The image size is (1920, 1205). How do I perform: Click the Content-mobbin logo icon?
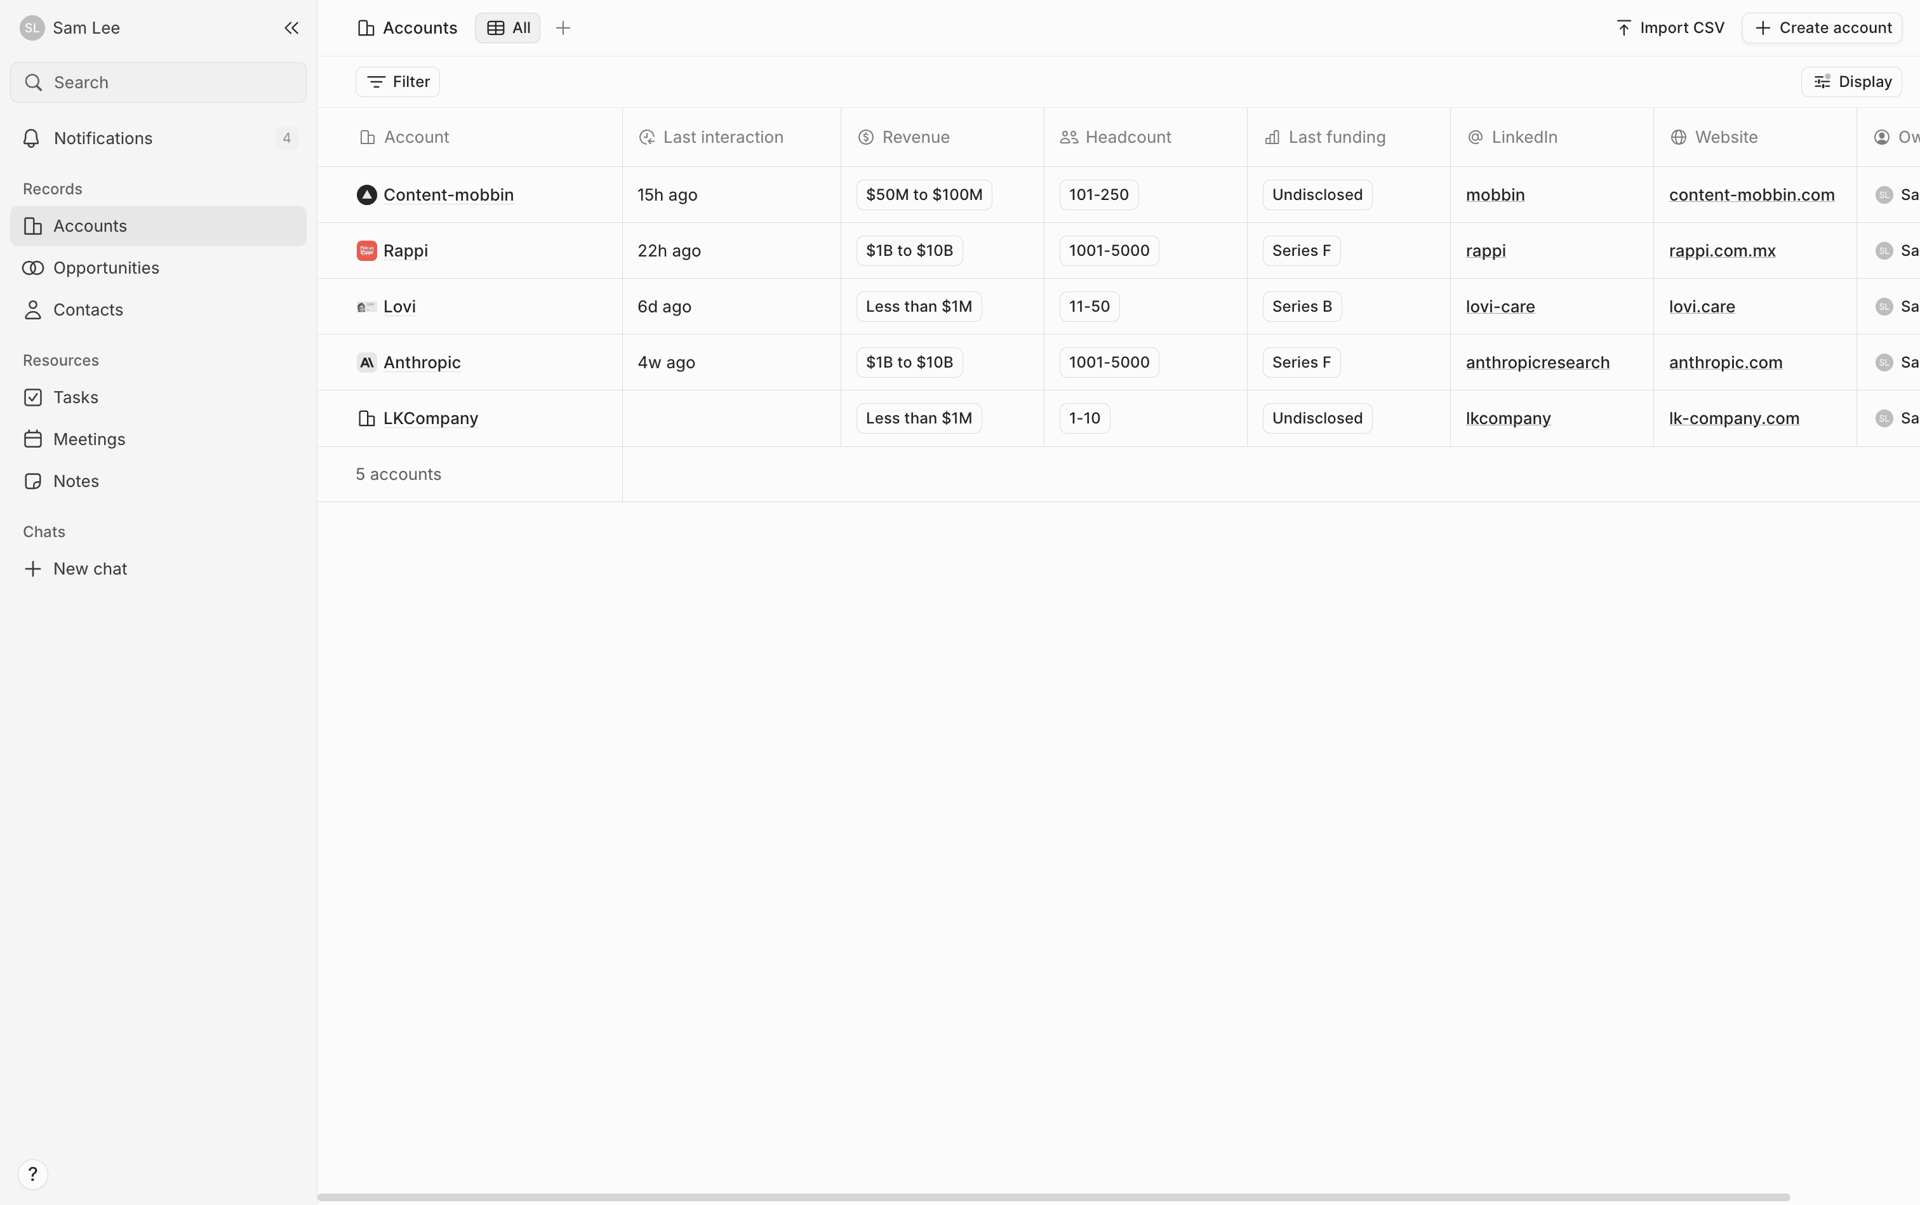367,195
